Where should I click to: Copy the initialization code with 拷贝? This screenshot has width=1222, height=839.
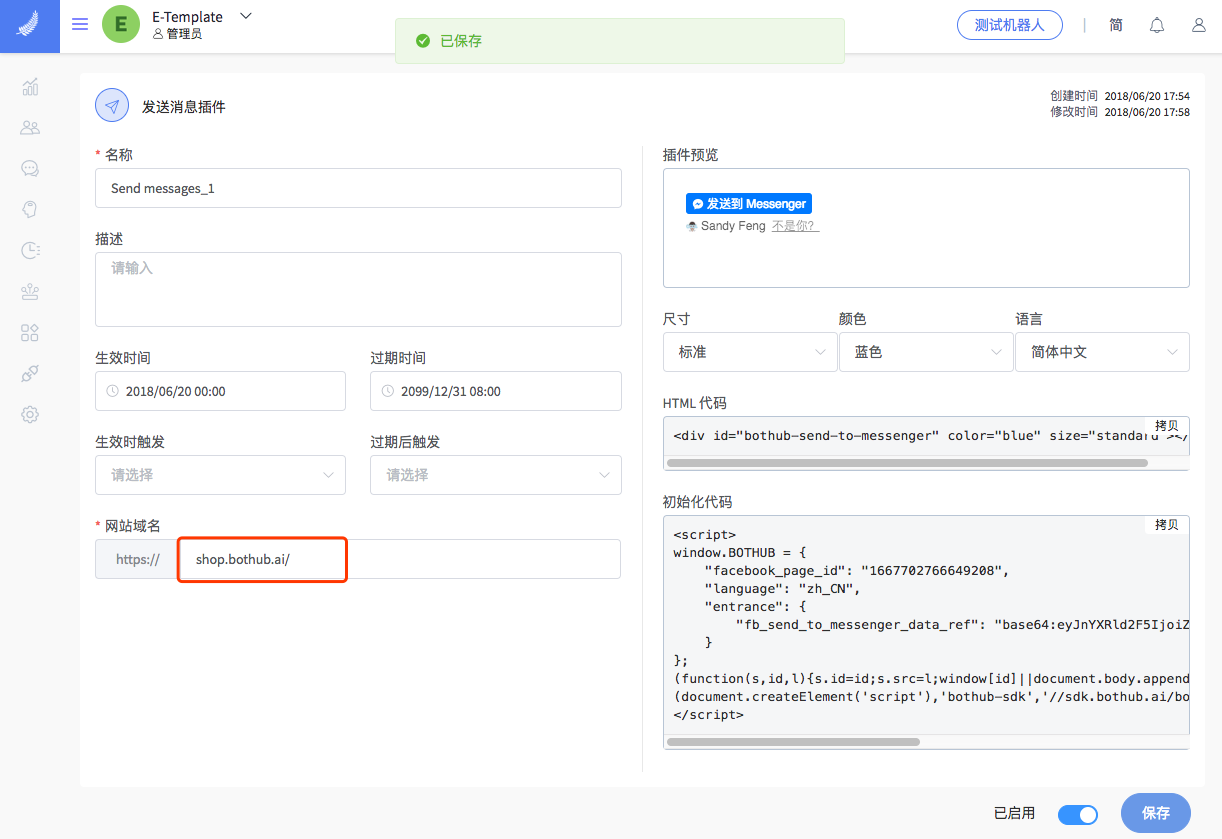pos(1166,524)
